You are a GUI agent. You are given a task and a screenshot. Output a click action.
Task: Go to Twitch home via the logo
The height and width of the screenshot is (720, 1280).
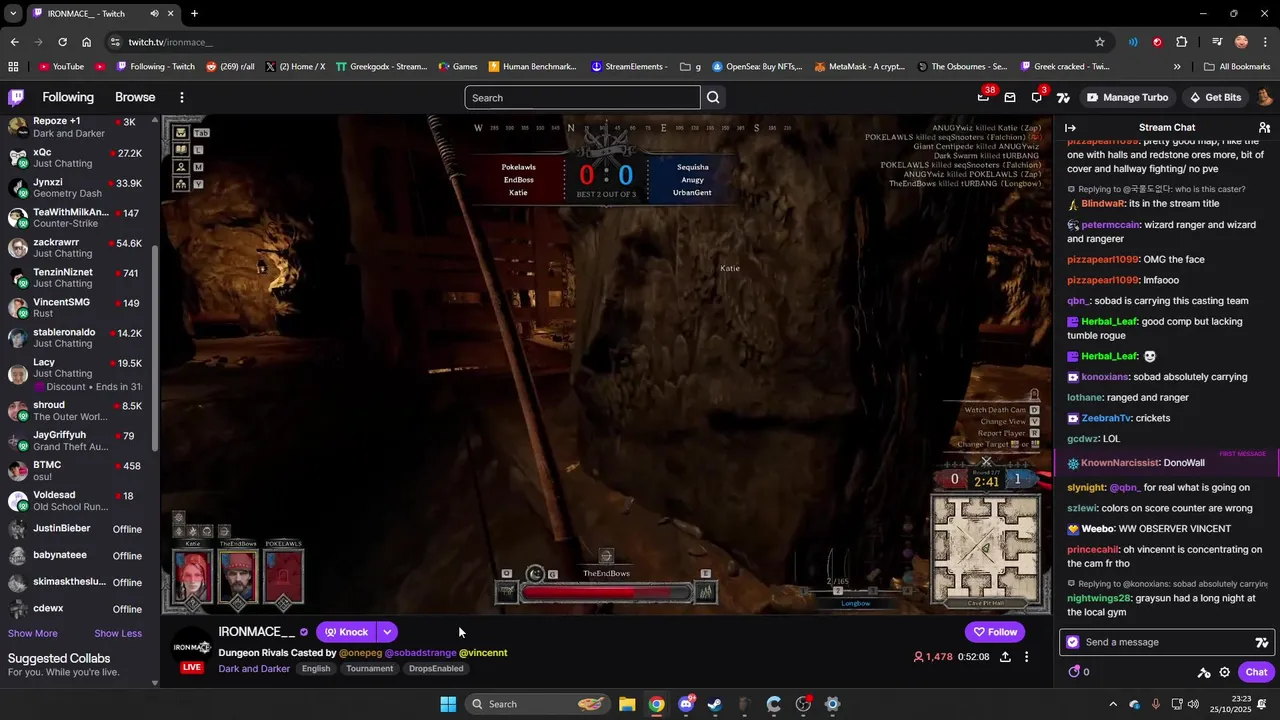tap(16, 97)
